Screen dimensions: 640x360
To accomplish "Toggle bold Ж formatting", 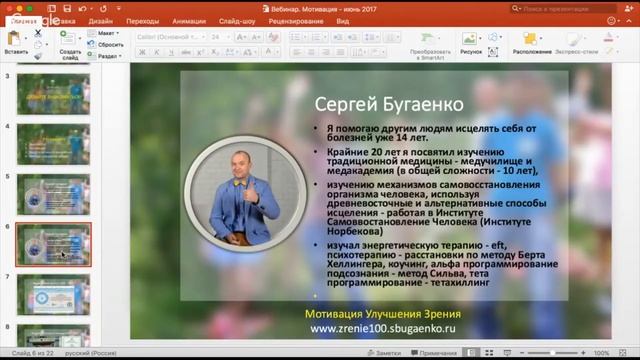I will 142,52.
